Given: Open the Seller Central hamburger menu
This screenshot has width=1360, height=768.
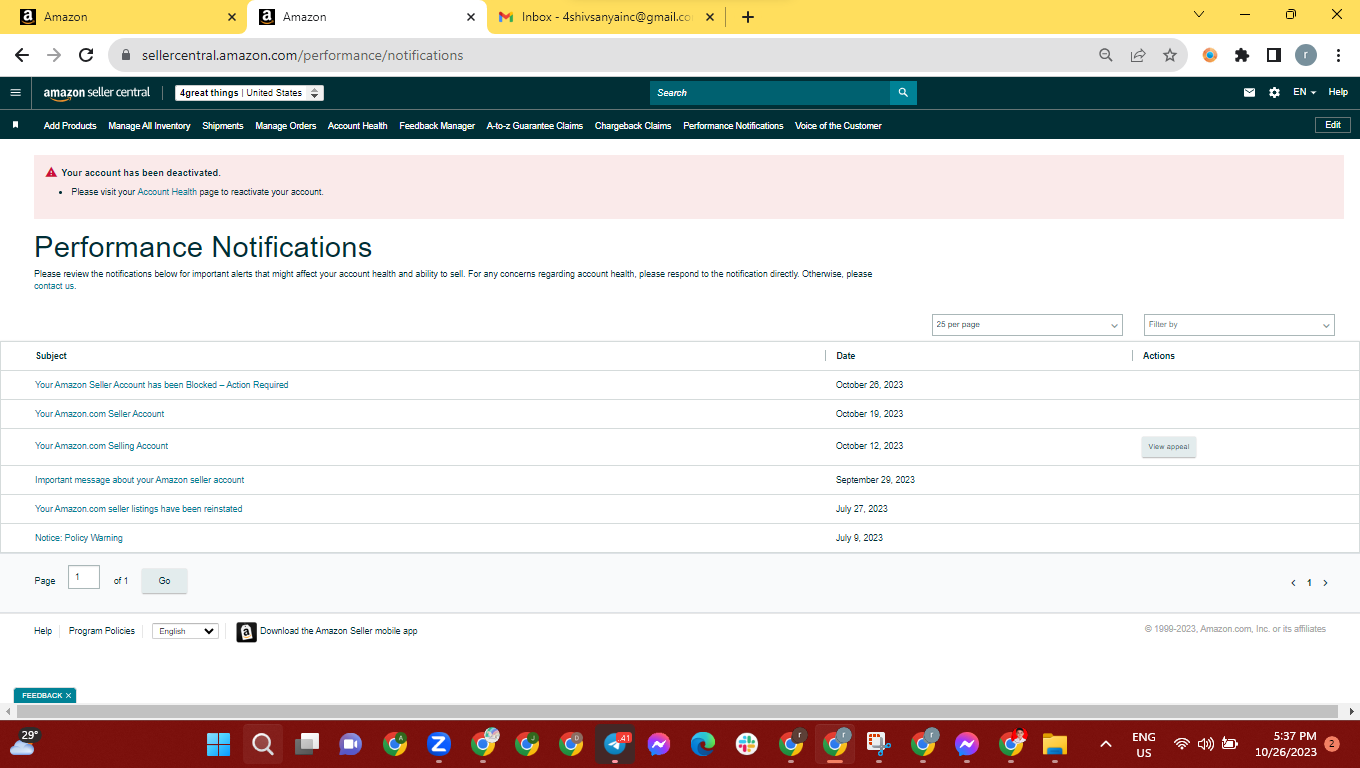Looking at the screenshot, I should point(15,92).
